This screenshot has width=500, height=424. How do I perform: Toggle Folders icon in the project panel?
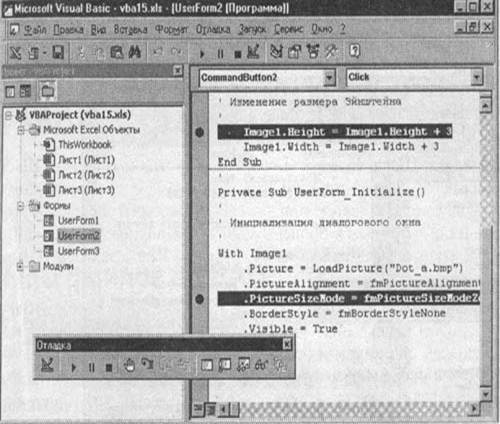point(47,91)
